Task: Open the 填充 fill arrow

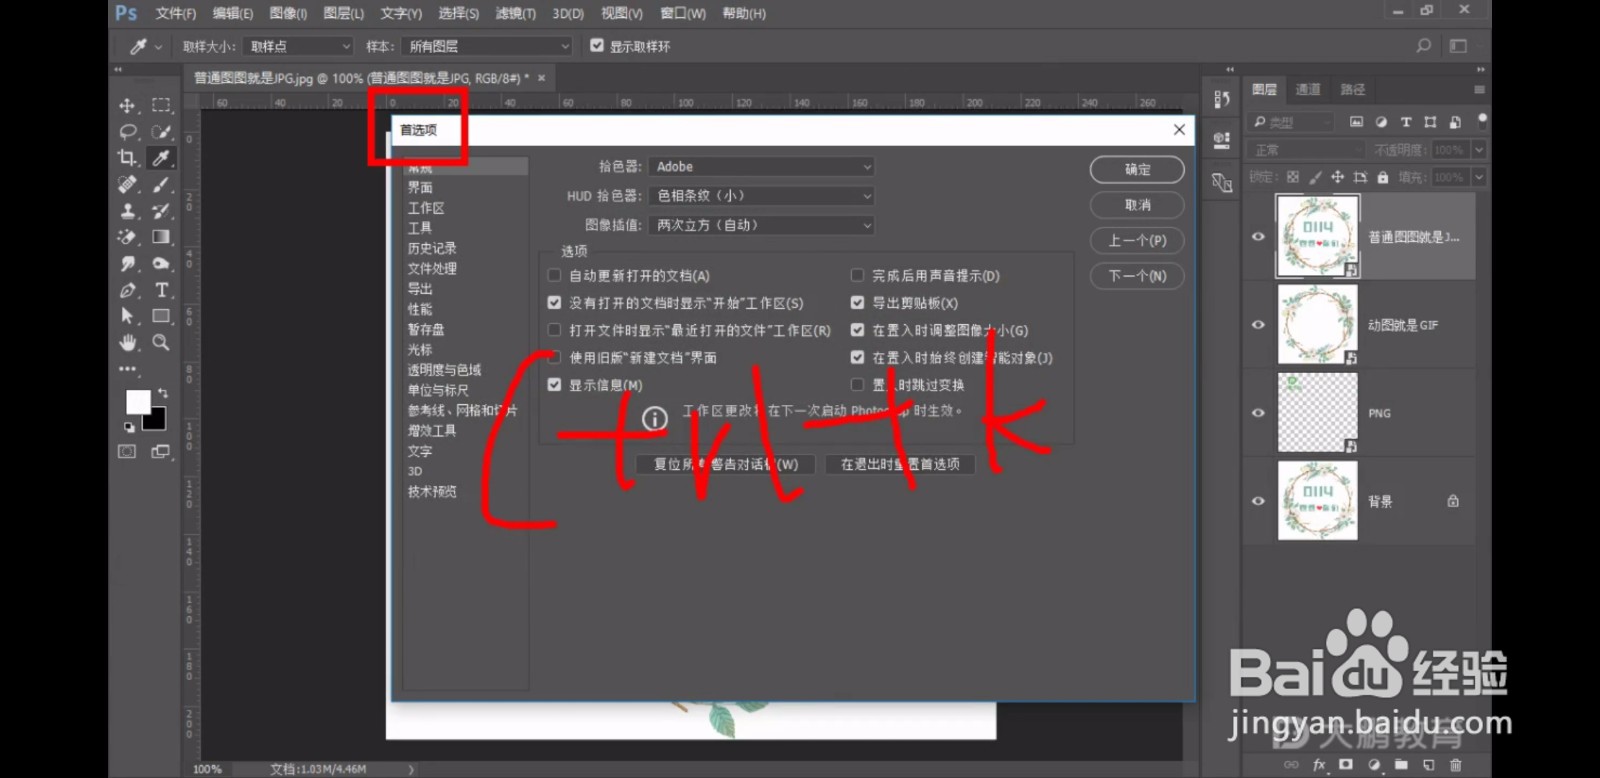Action: pos(1479,177)
